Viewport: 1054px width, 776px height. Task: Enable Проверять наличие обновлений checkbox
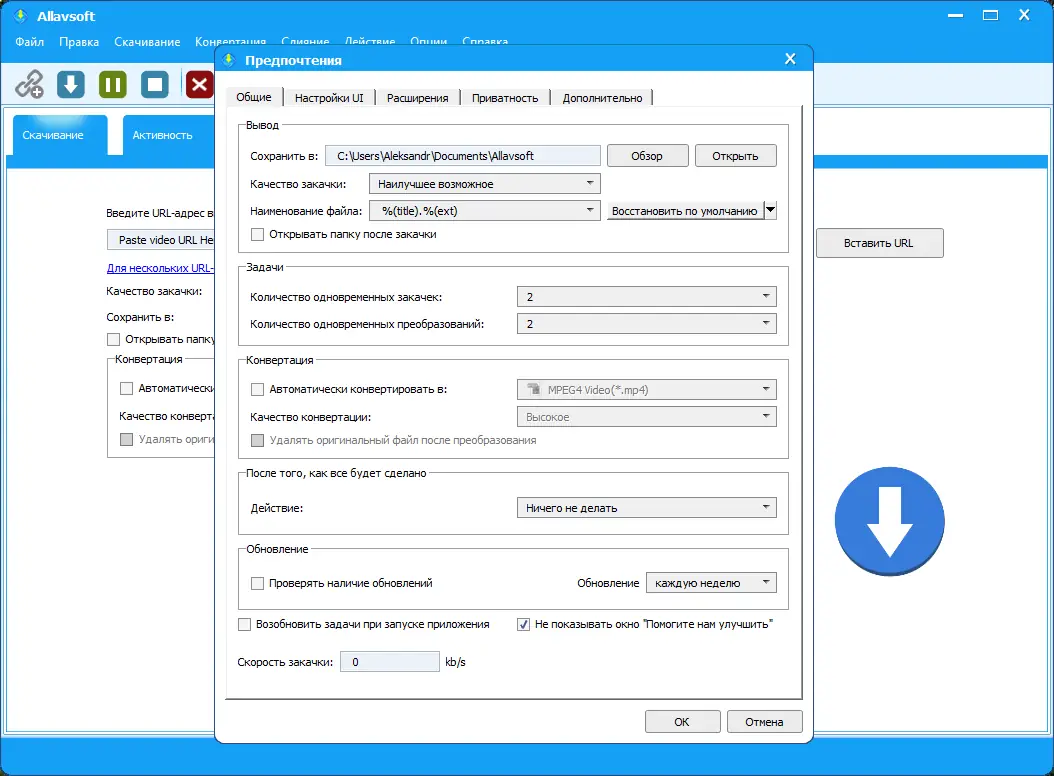click(x=257, y=583)
